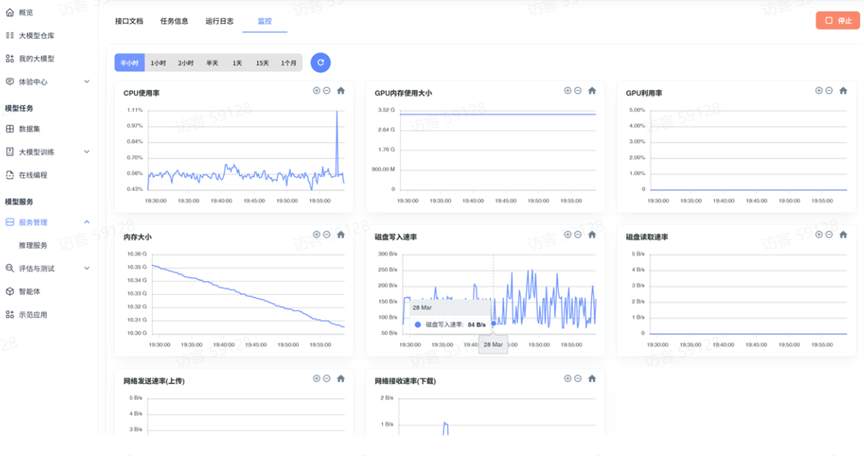
Task: Zoom in on the 磁盘读取速率 chart
Action: click(819, 235)
